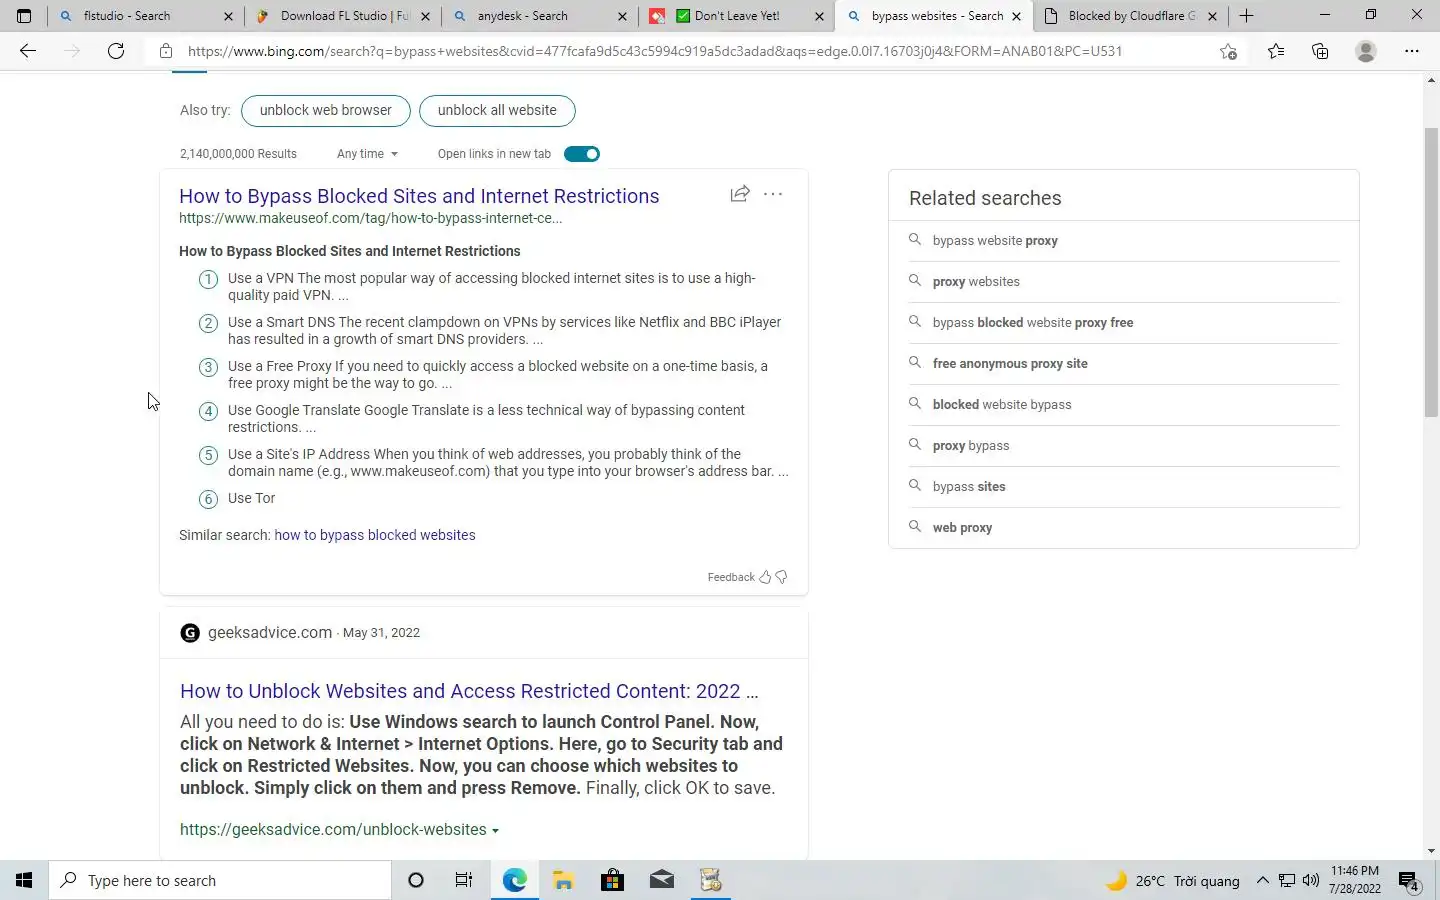
Task: Open Windows Start menu
Action: pos(24,880)
